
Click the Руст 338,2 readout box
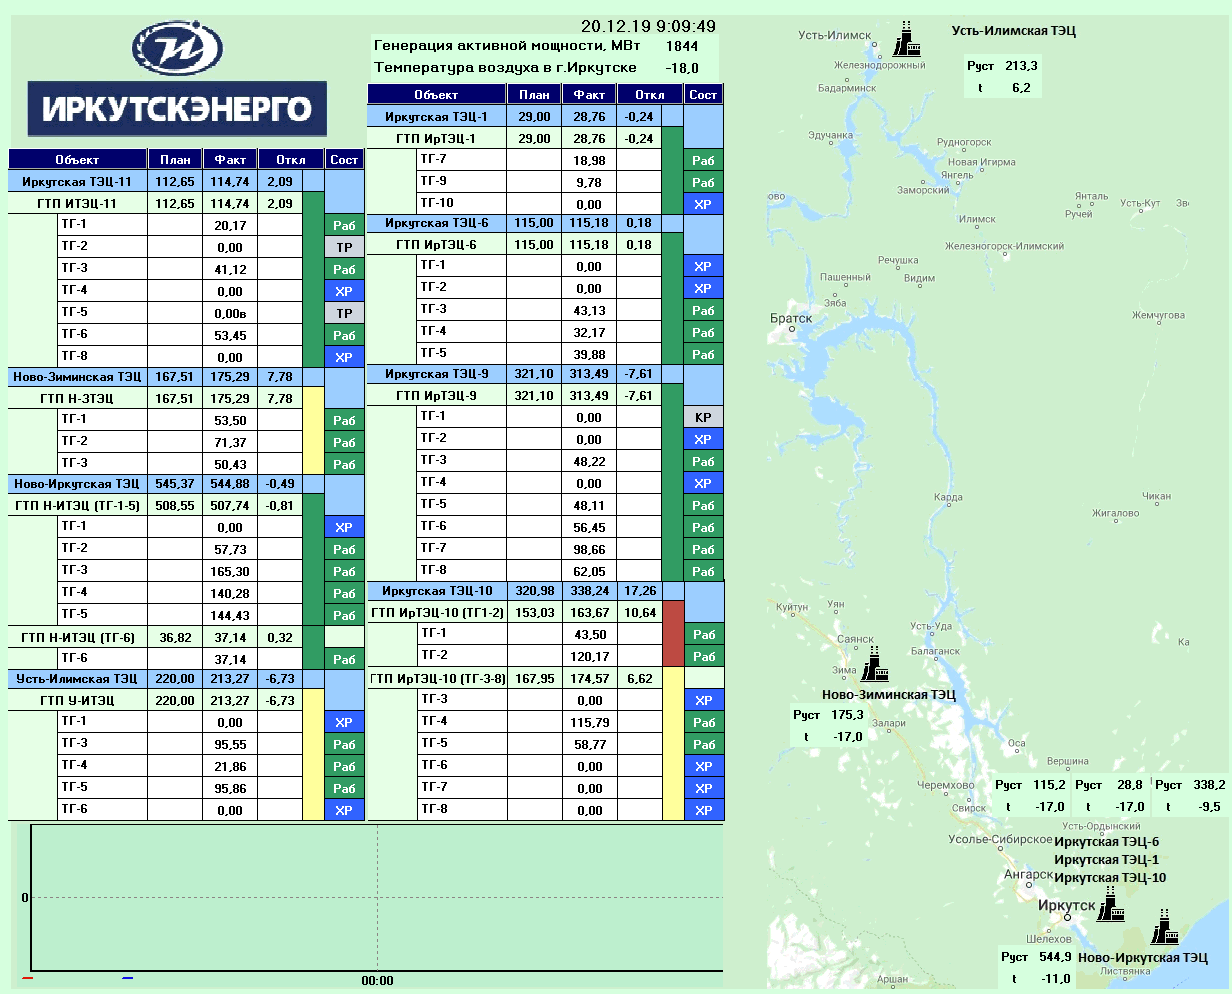point(1190,785)
